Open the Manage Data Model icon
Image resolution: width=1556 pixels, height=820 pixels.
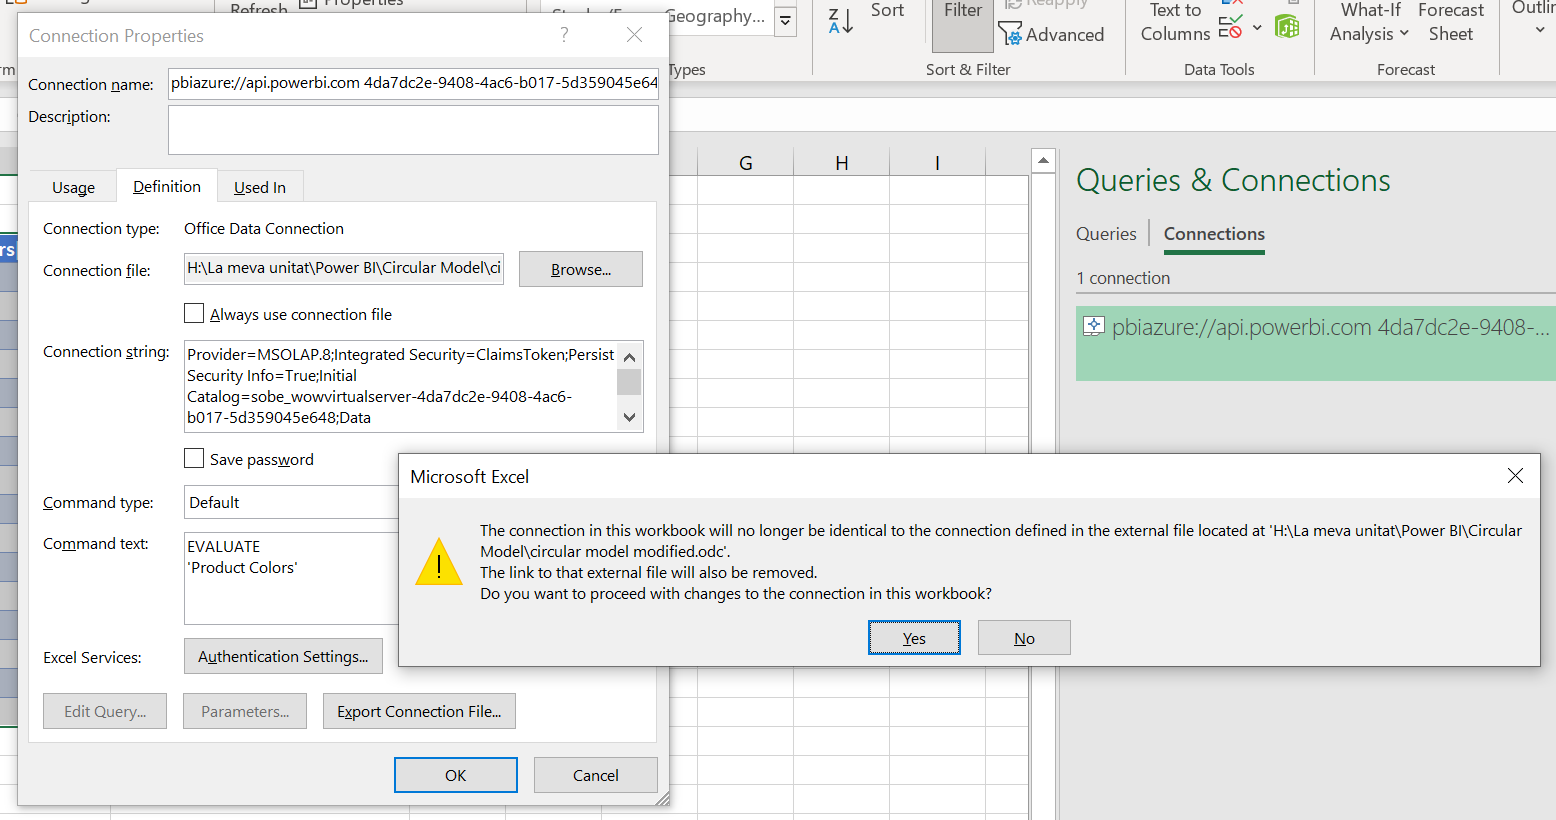1287,27
